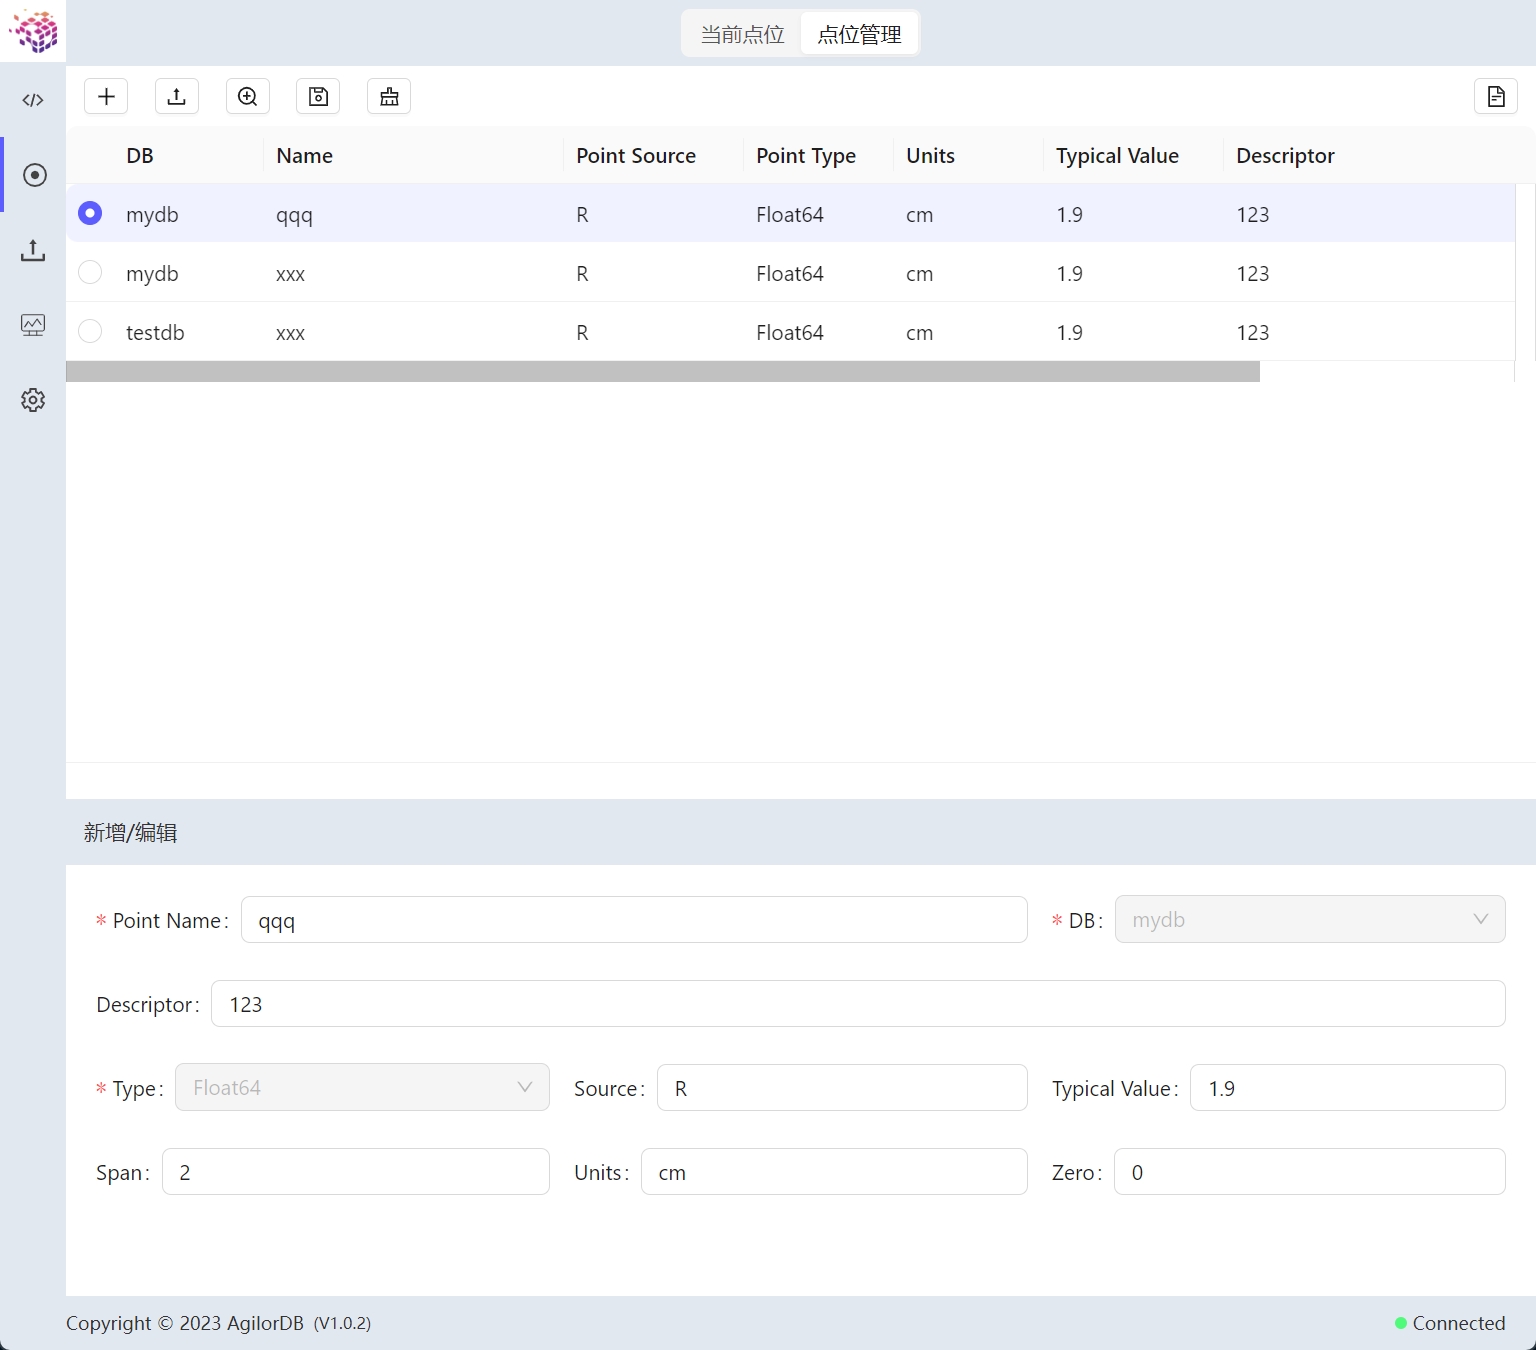
Task: Click the magnifier search toolbar button
Action: [x=248, y=96]
